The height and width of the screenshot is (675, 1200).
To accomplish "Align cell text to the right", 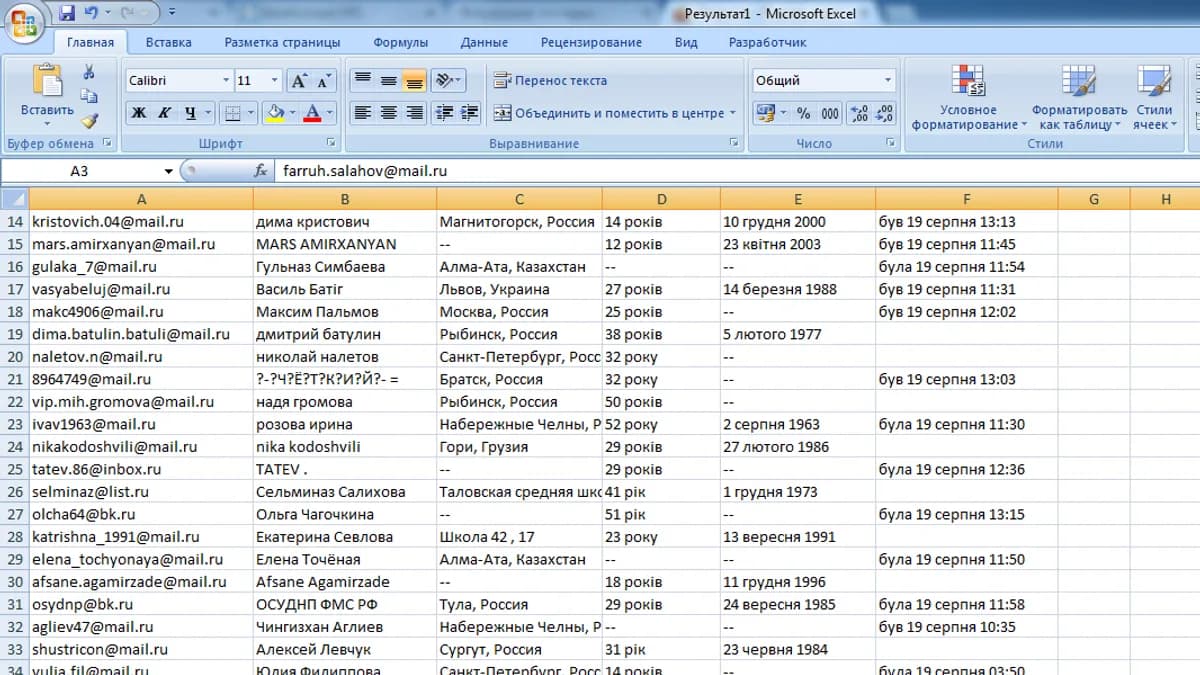I will point(414,113).
